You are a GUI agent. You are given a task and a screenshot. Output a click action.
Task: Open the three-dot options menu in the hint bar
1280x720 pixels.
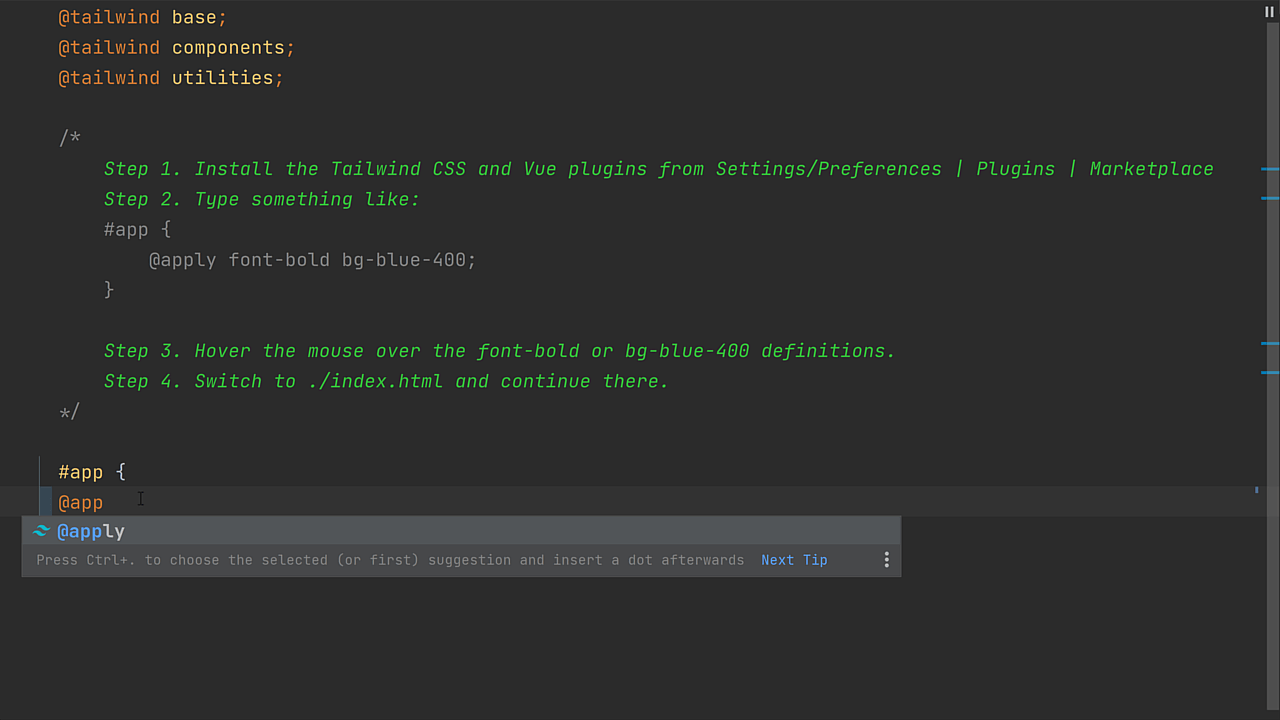pos(886,560)
